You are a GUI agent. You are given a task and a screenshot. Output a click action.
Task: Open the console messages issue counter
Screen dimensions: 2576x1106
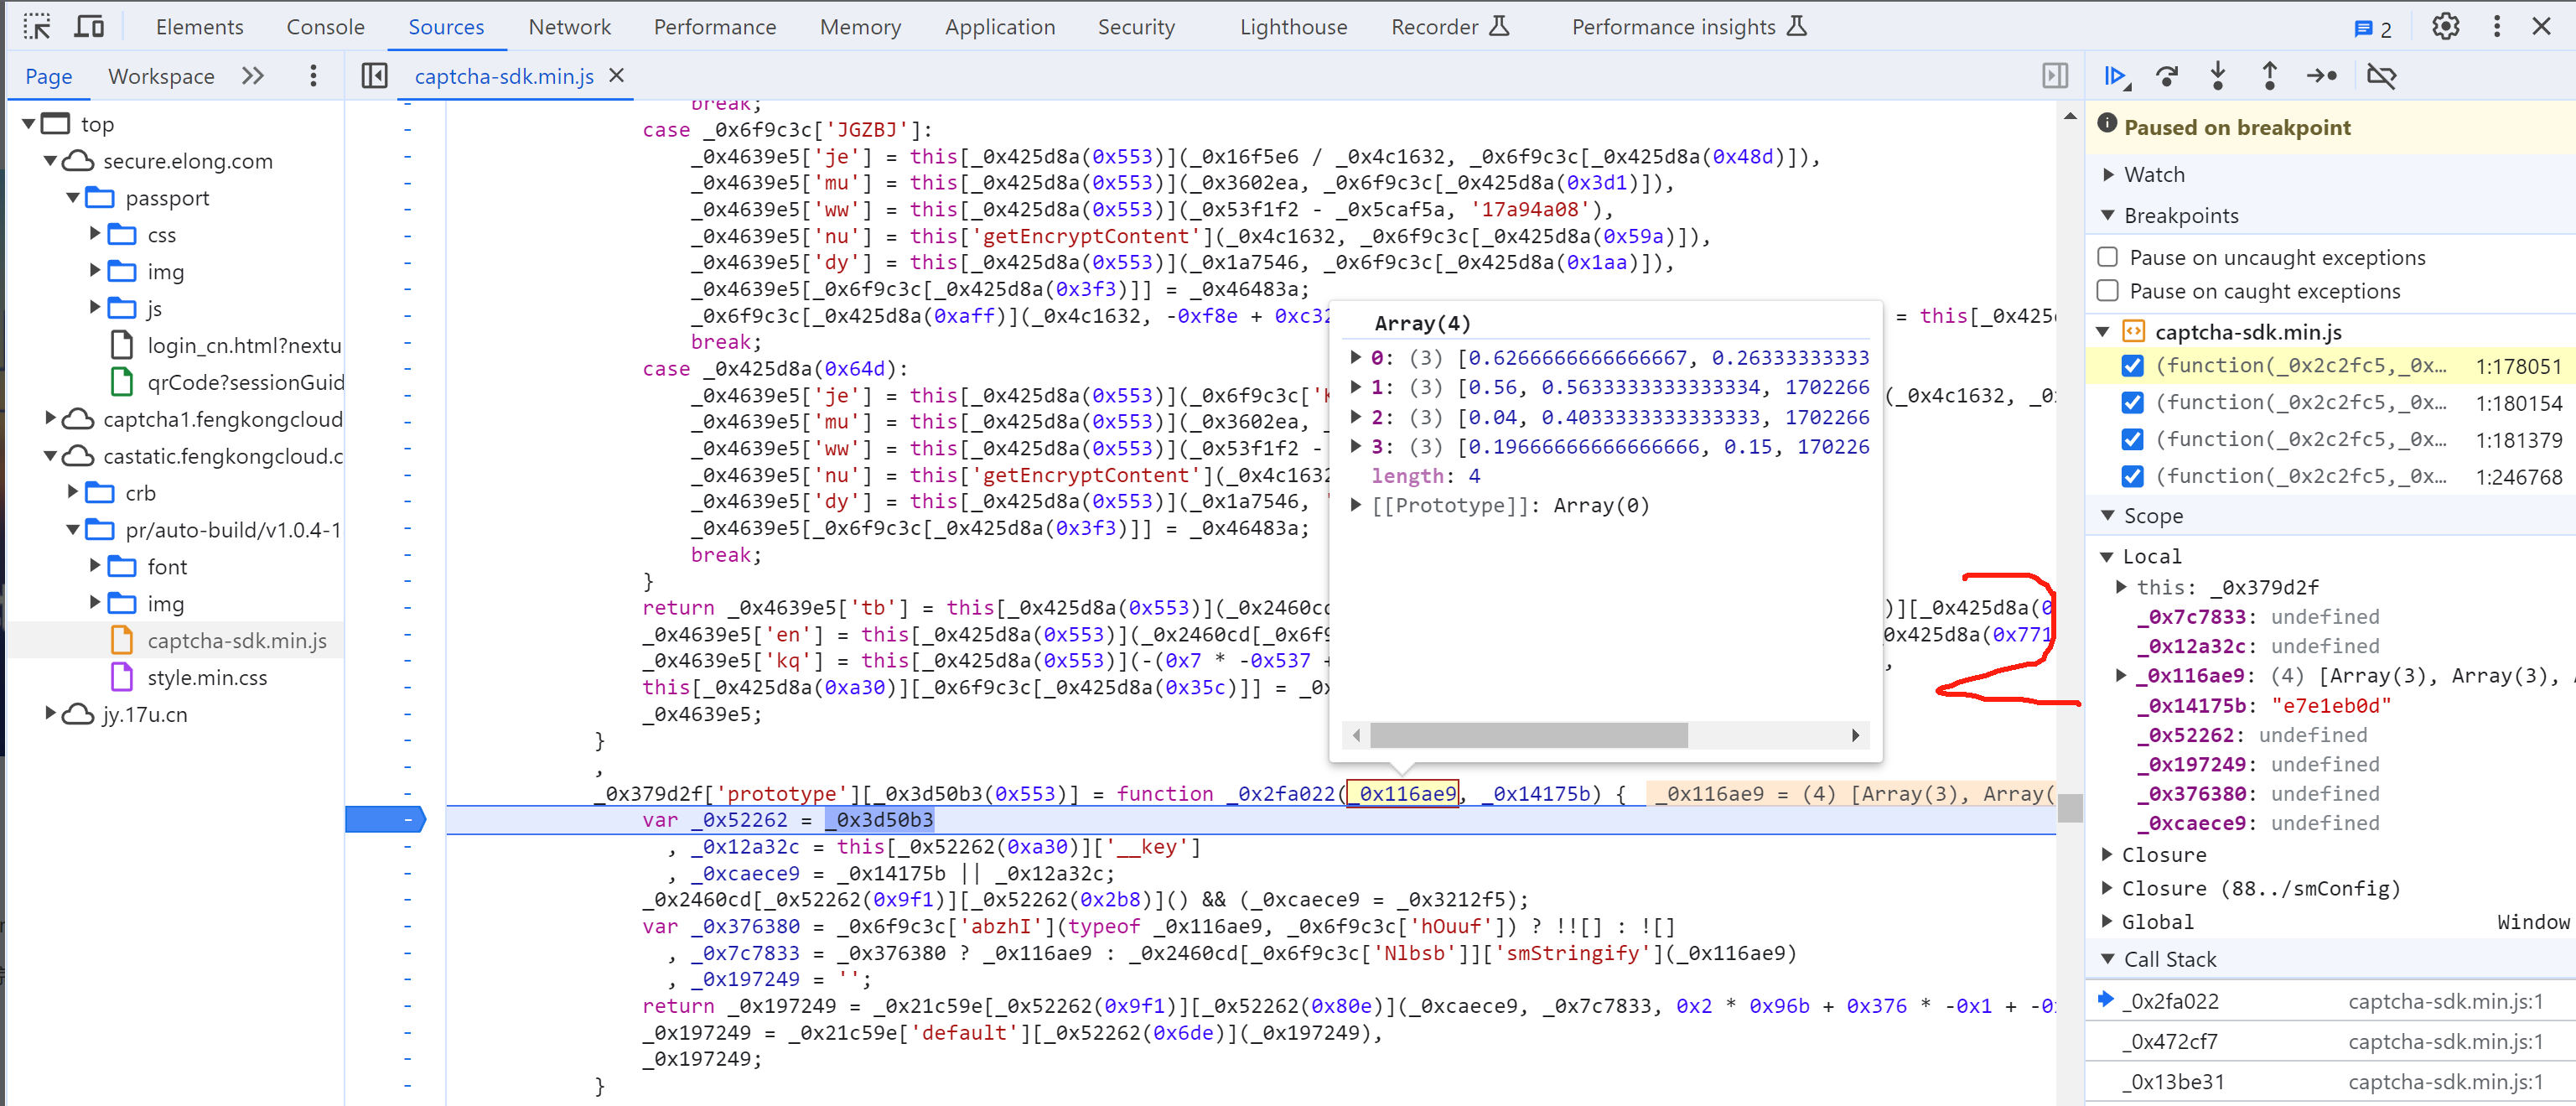click(2375, 28)
